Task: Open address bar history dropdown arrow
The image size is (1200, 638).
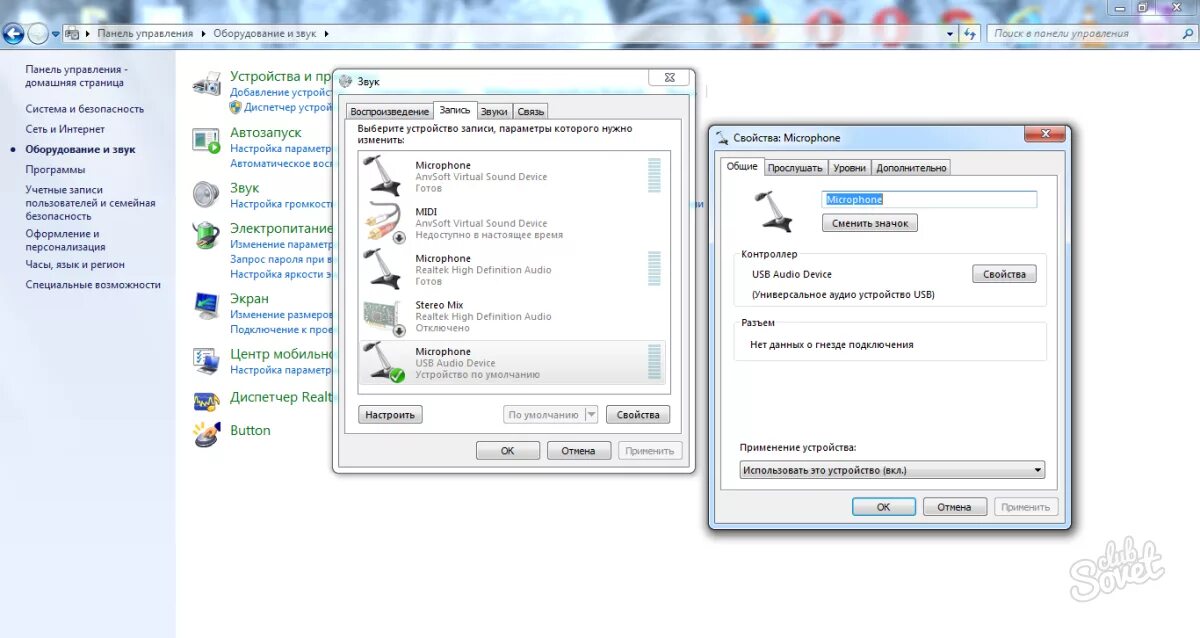Action: click(x=951, y=33)
